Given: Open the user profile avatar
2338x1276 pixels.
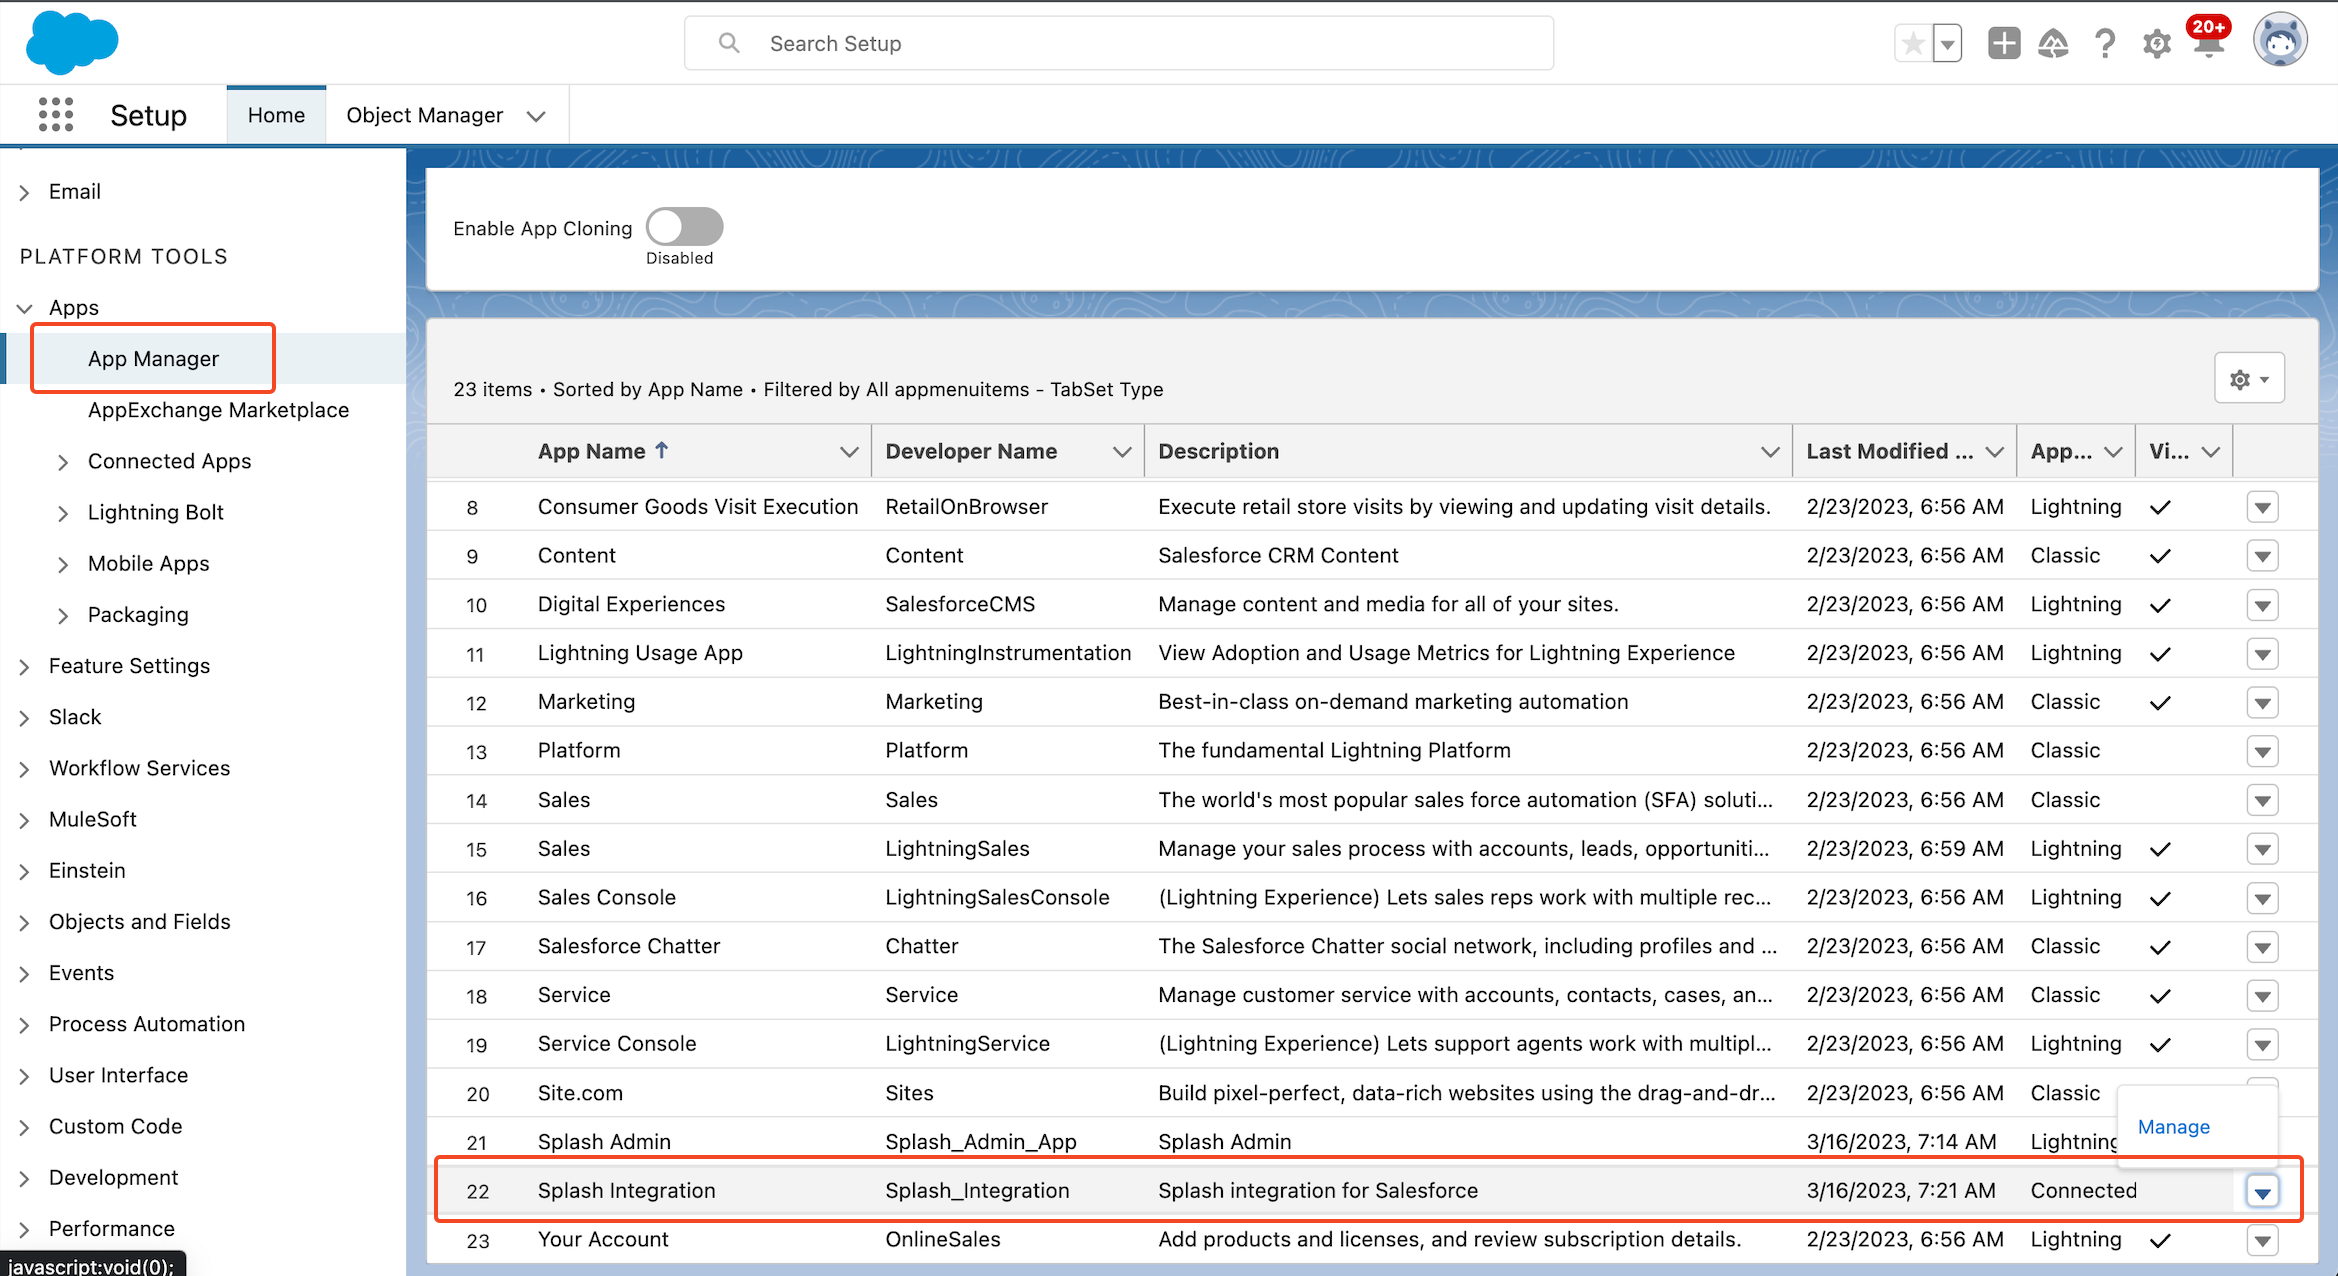Looking at the screenshot, I should point(2280,41).
